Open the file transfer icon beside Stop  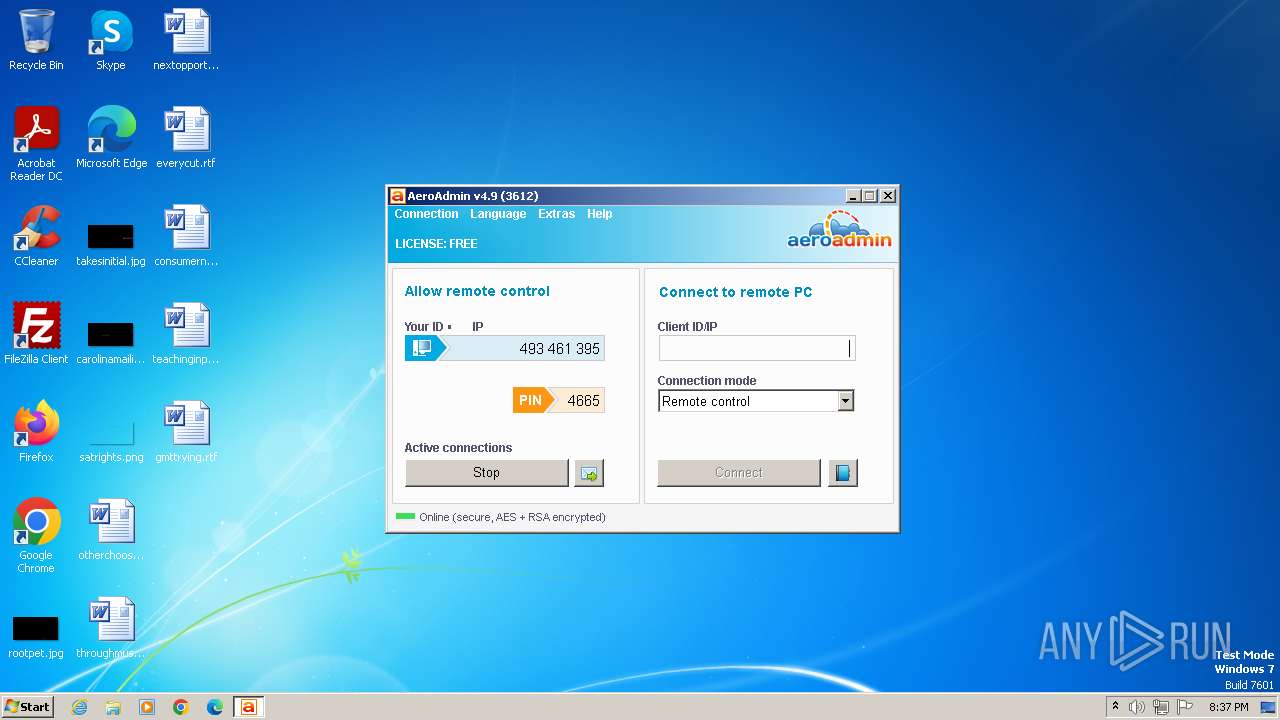click(589, 473)
